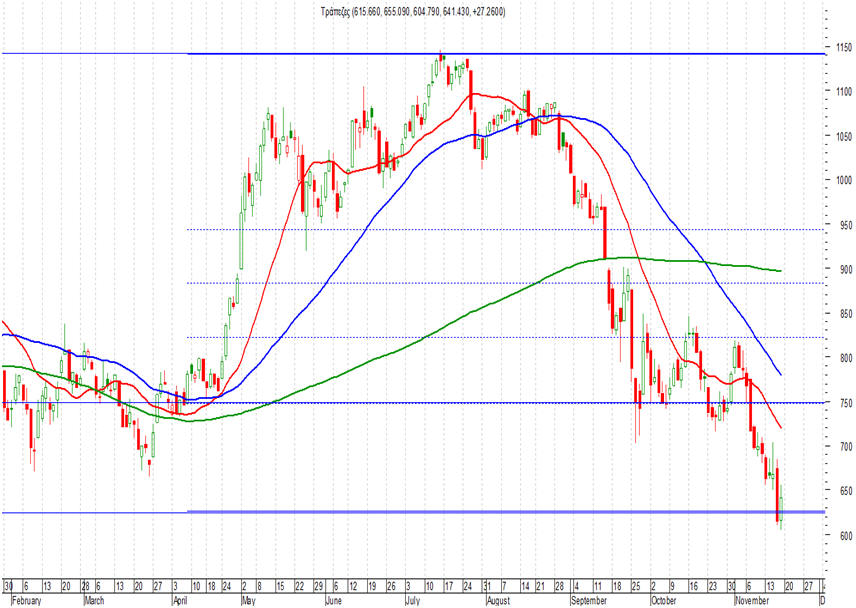This screenshot has height=608, width=856.
Task: Click the date label 31 before August
Action: (x=486, y=587)
